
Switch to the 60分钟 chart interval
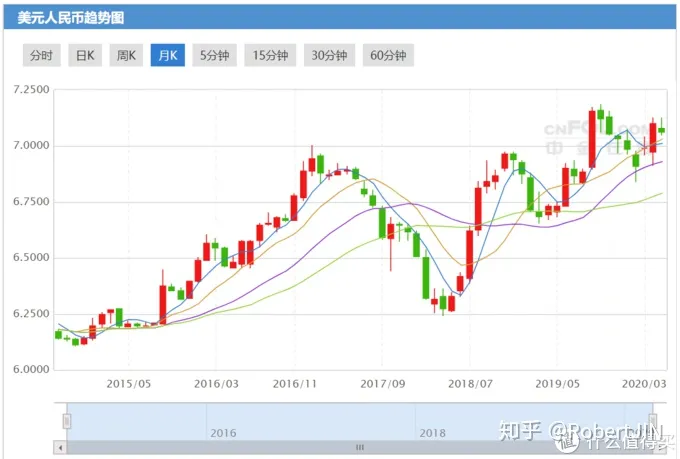click(x=388, y=55)
